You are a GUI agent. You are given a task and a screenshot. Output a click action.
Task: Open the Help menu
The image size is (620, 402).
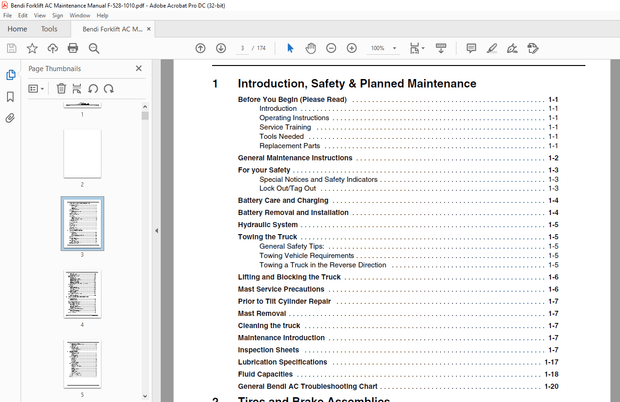pyautogui.click(x=102, y=15)
